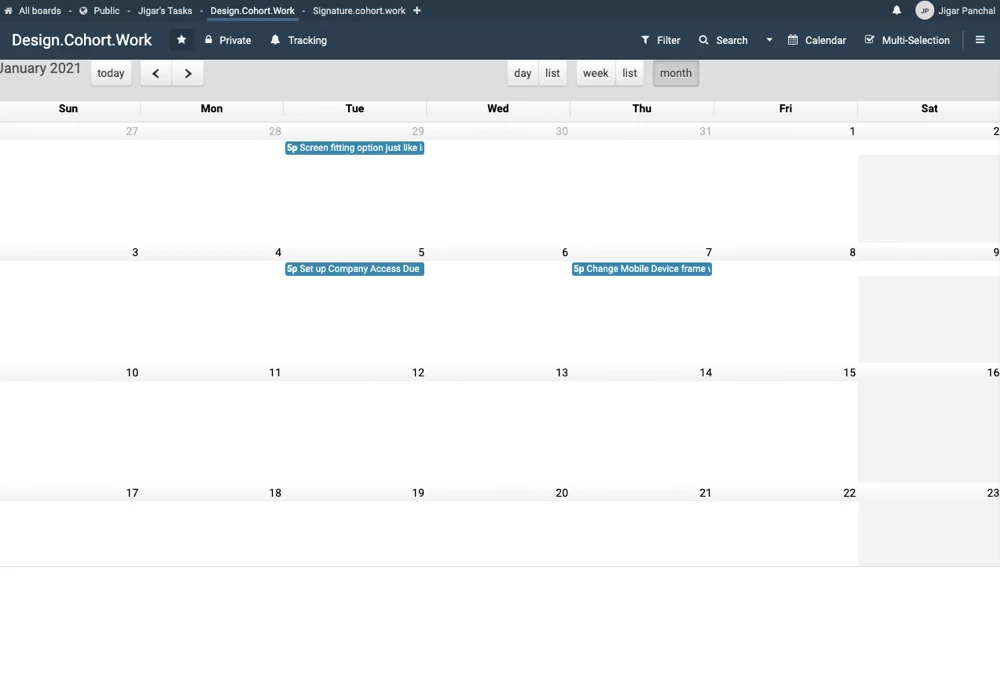Image resolution: width=1000 pixels, height=700 pixels.
Task: Advance to next month with right chevron
Action: 188,73
